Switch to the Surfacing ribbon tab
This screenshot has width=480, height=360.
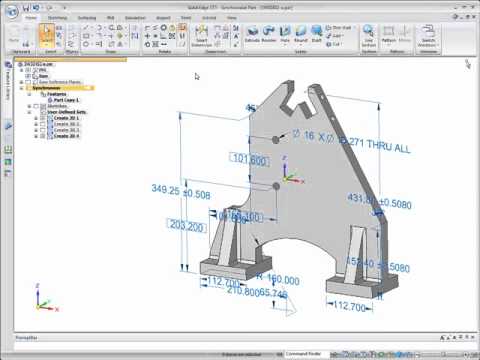[87, 18]
